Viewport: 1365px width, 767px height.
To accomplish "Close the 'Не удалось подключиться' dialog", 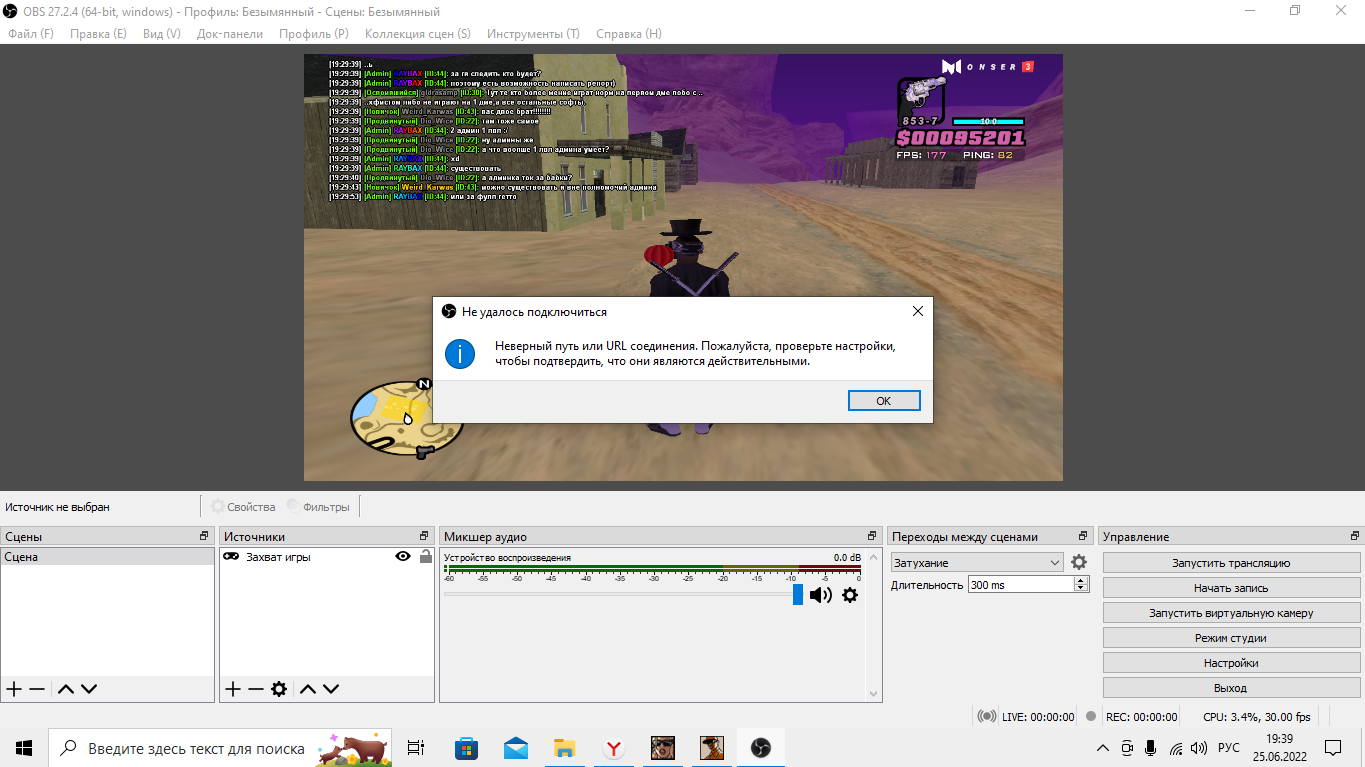I will [918, 311].
